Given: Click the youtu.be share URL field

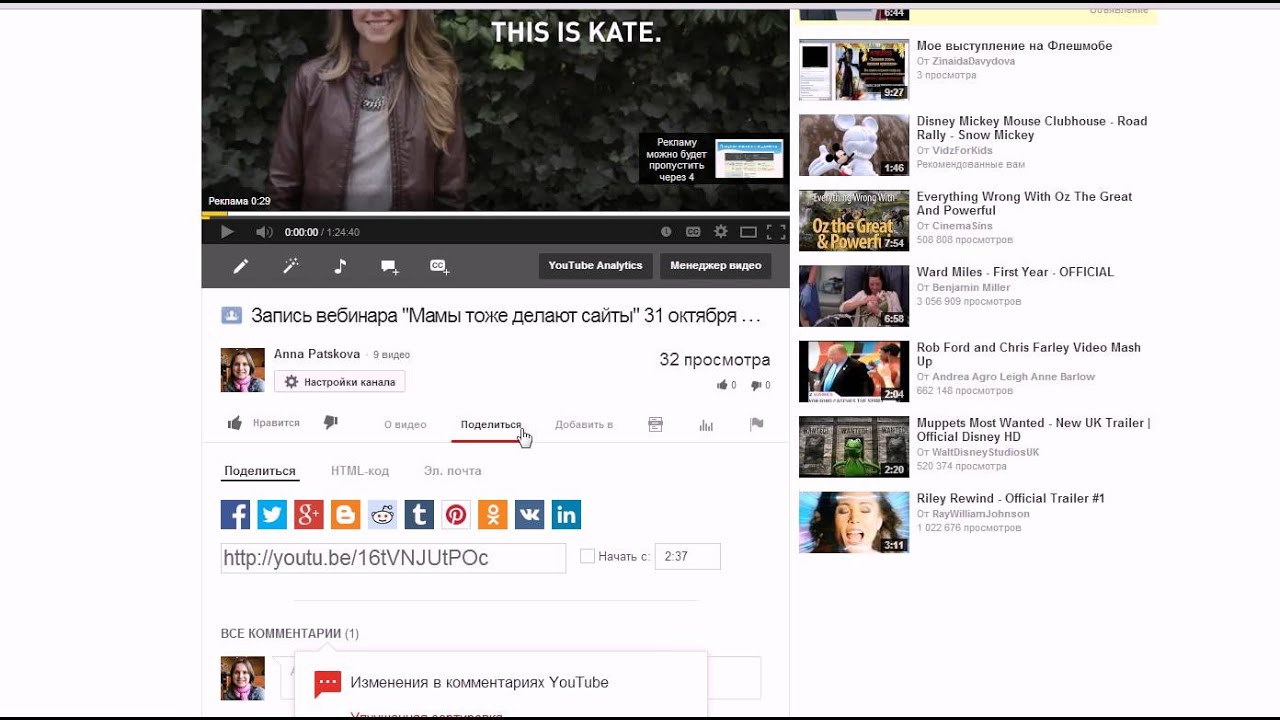Looking at the screenshot, I should coord(393,558).
